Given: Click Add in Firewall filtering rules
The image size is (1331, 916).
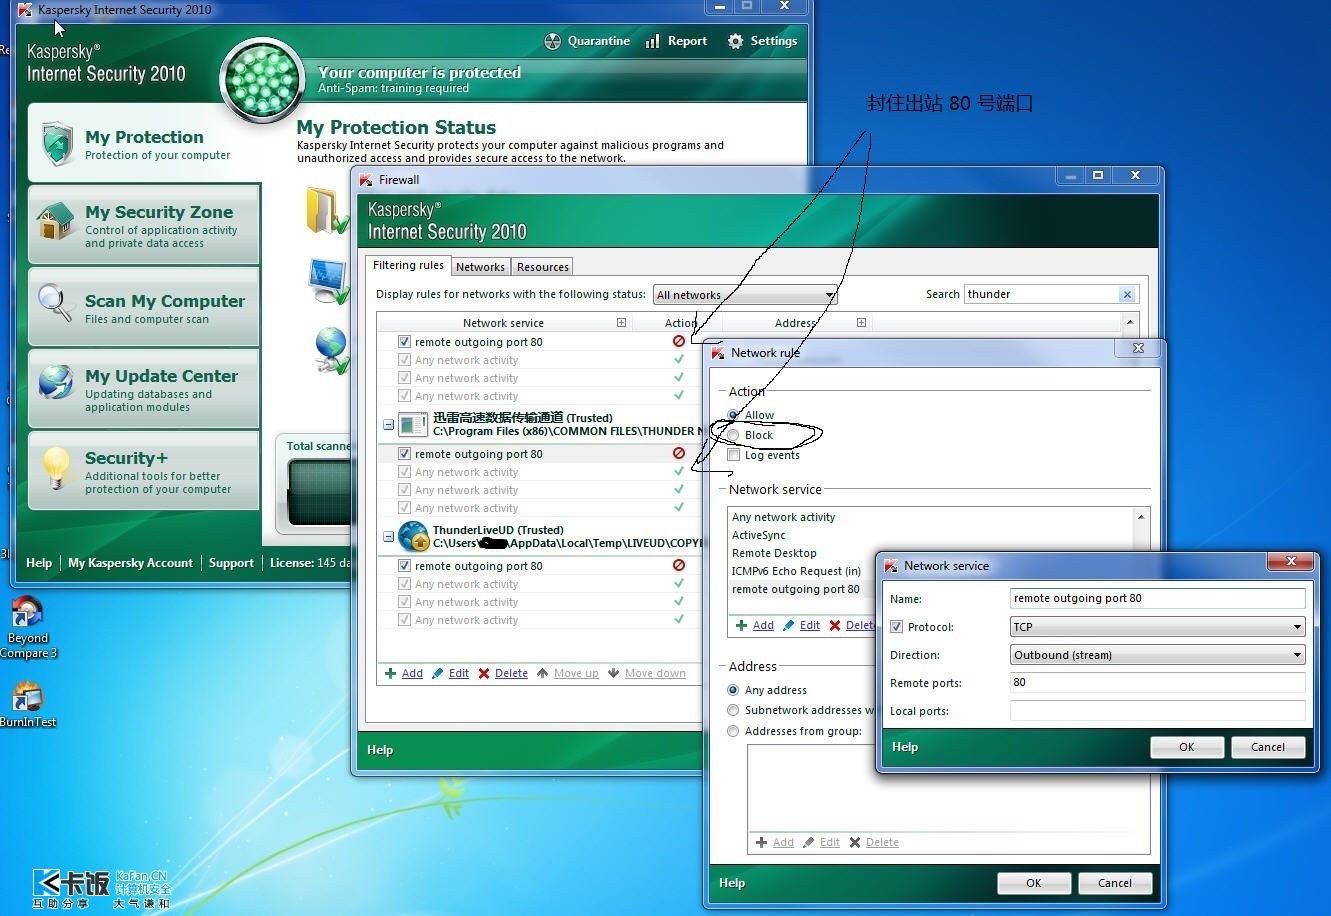Looking at the screenshot, I should point(404,673).
